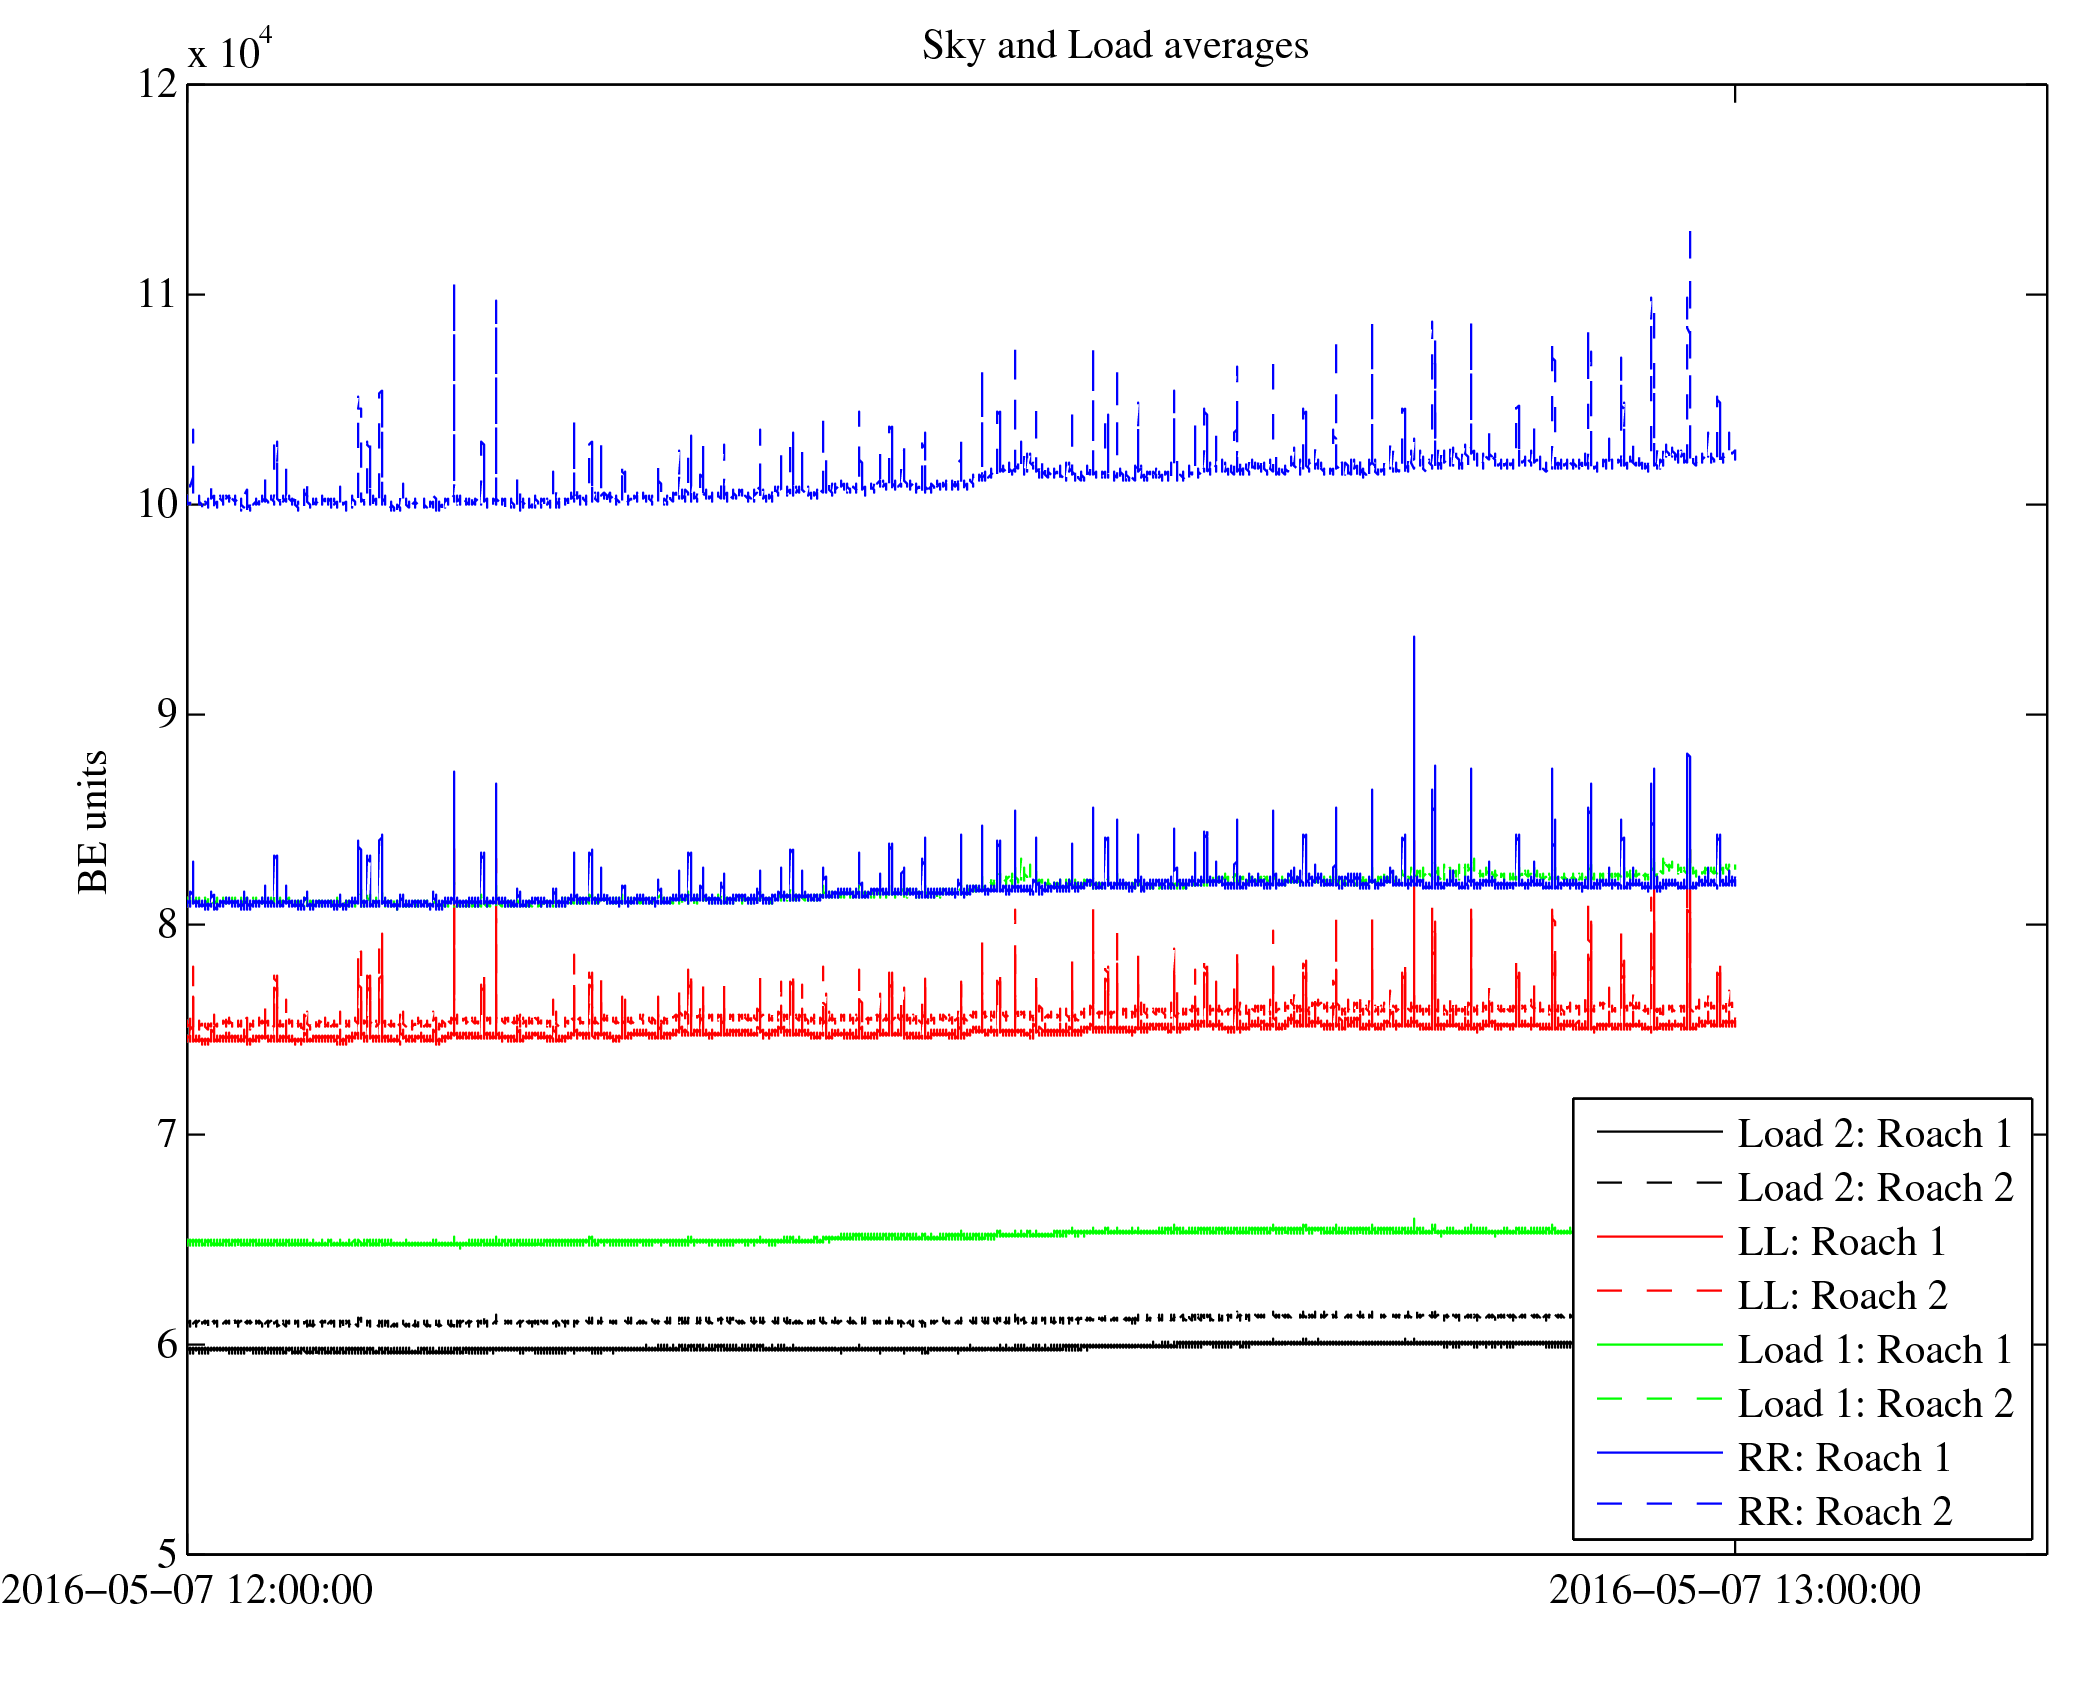The image size is (2075, 1683).
Task: Select 'Load 2: Roach 2' legend entry
Action: [1874, 1188]
